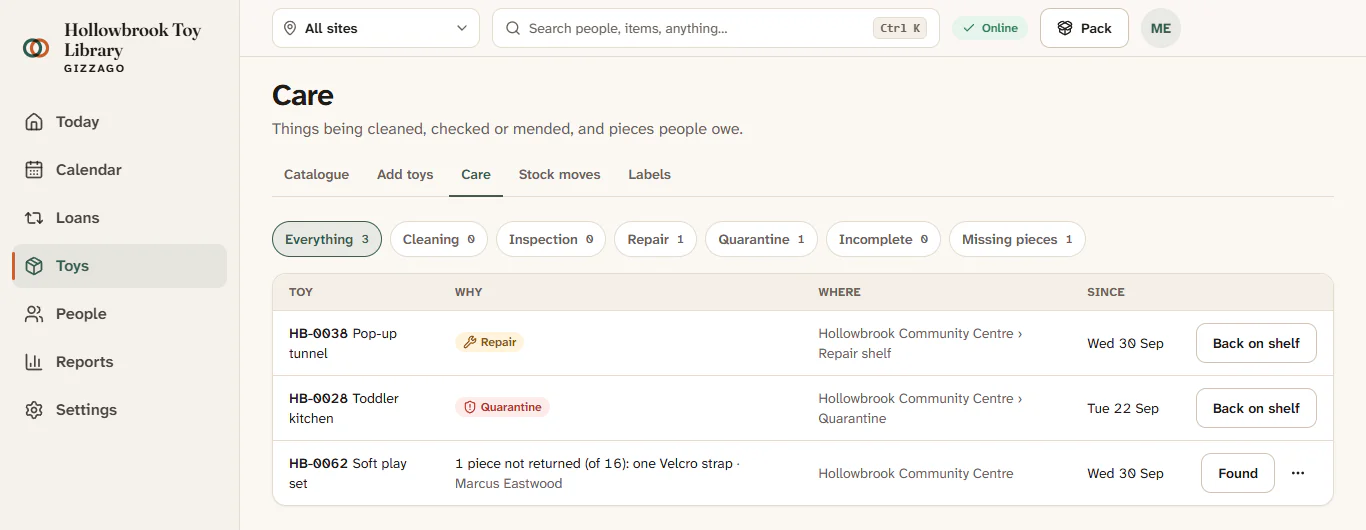Open Reports in the sidebar
This screenshot has width=1366, height=530.
(120, 362)
